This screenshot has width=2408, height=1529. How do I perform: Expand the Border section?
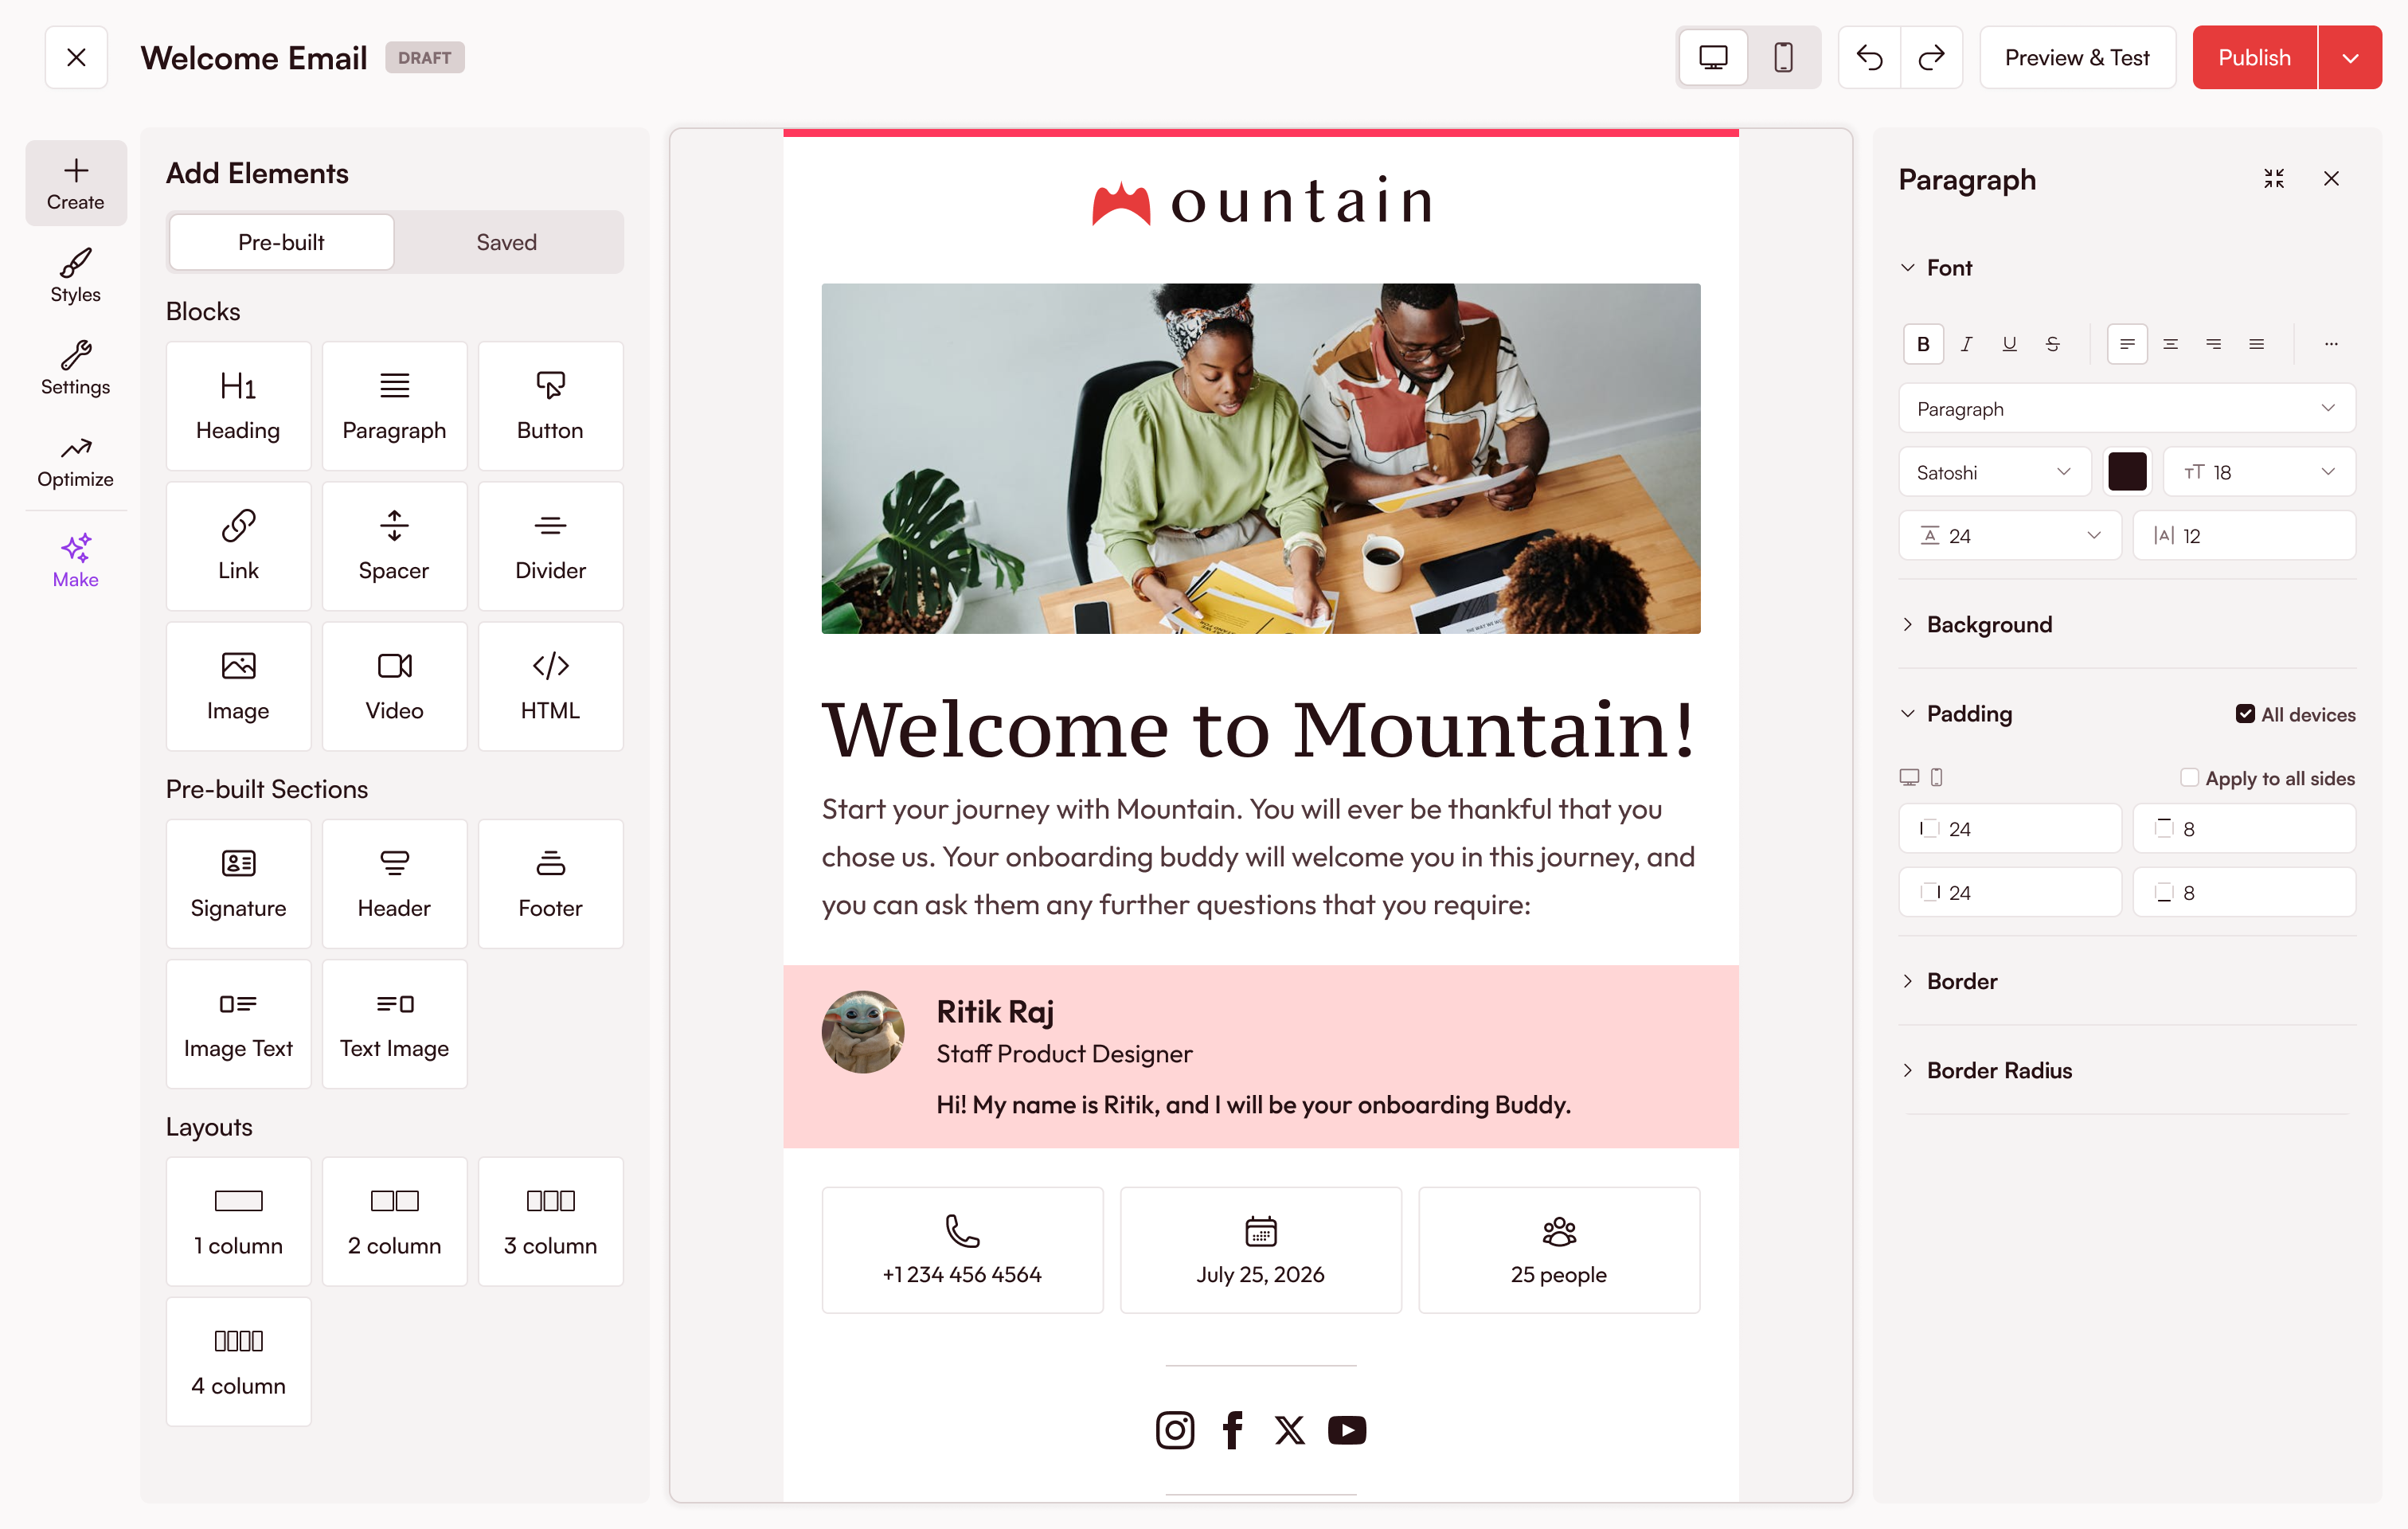(x=1907, y=981)
